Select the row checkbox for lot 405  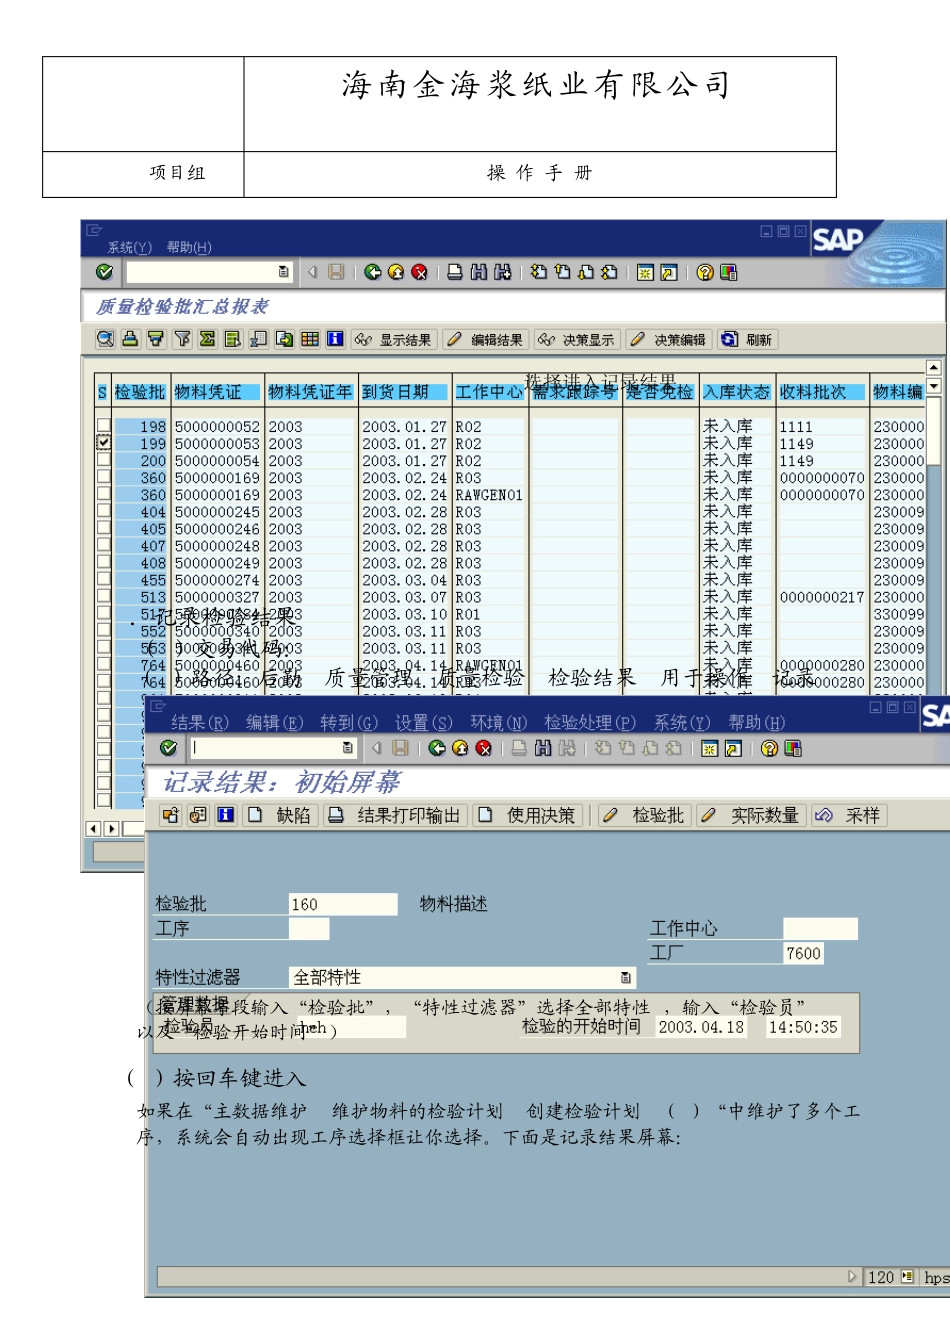pyautogui.click(x=104, y=527)
